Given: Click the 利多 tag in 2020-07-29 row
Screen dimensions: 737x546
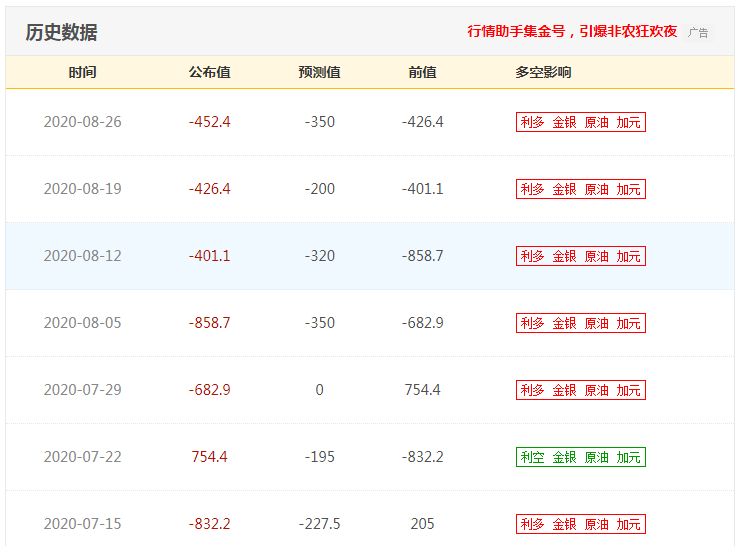Looking at the screenshot, I should tap(580, 390).
